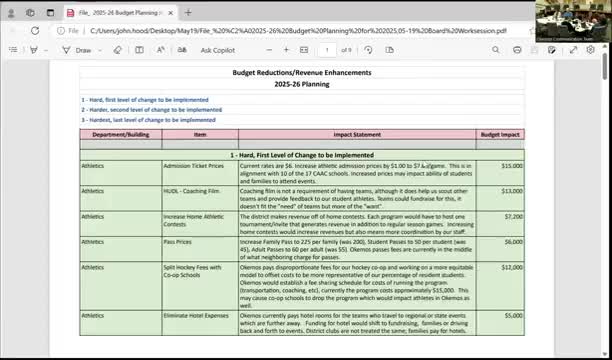Open Ask Copilot
Viewport: 612px width, 360px height.
(218, 50)
